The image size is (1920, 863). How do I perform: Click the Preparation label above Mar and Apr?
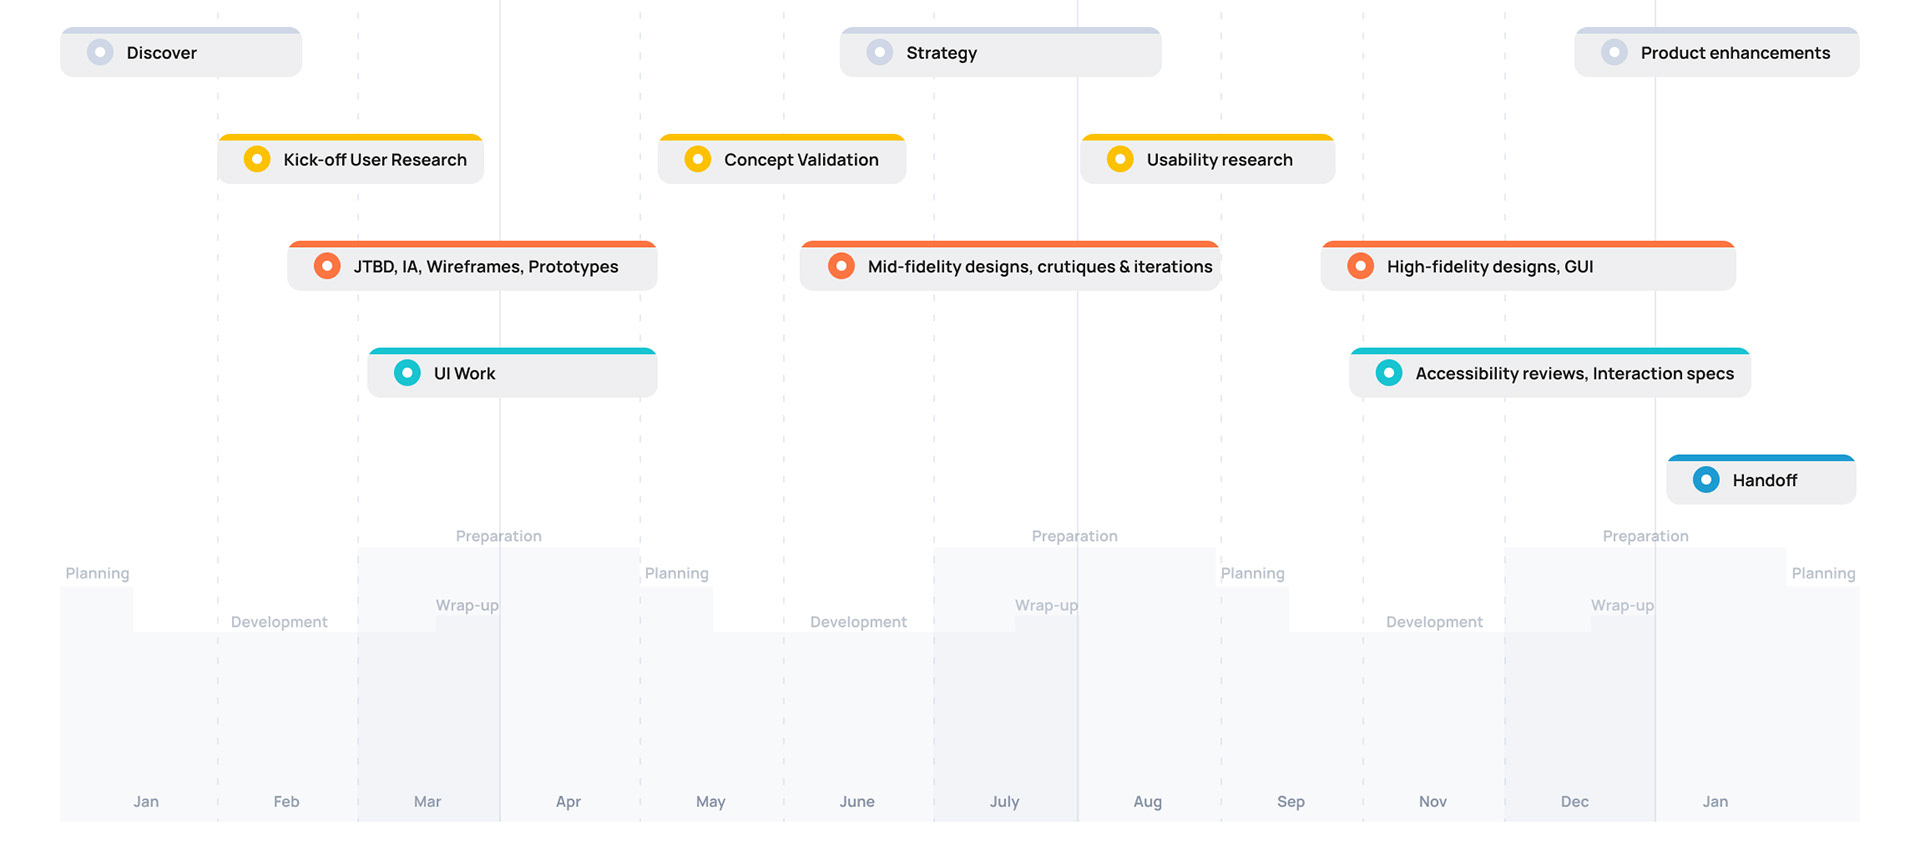[x=499, y=537]
